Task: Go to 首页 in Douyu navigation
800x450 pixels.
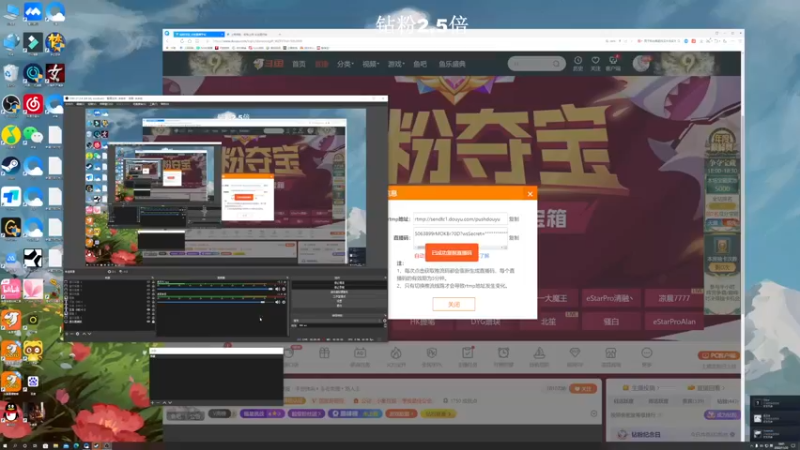Action: [x=299, y=64]
